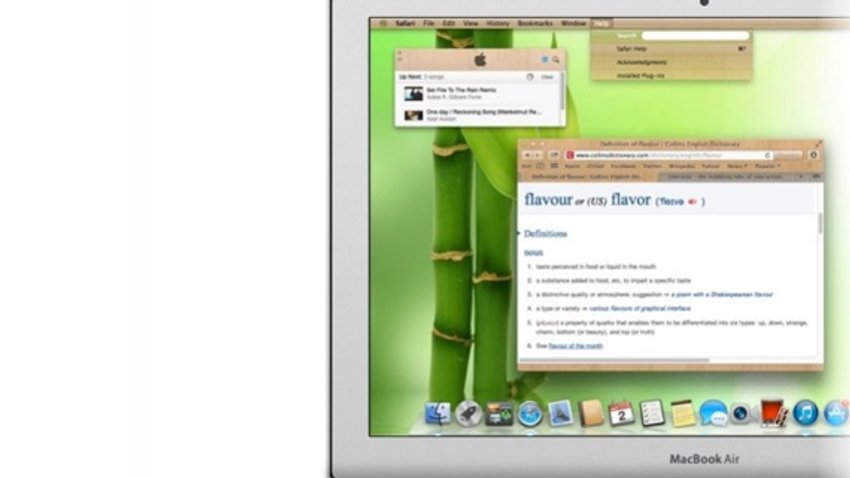850x478 pixels.
Task: Open the Twitter bookmark
Action: [x=652, y=166]
